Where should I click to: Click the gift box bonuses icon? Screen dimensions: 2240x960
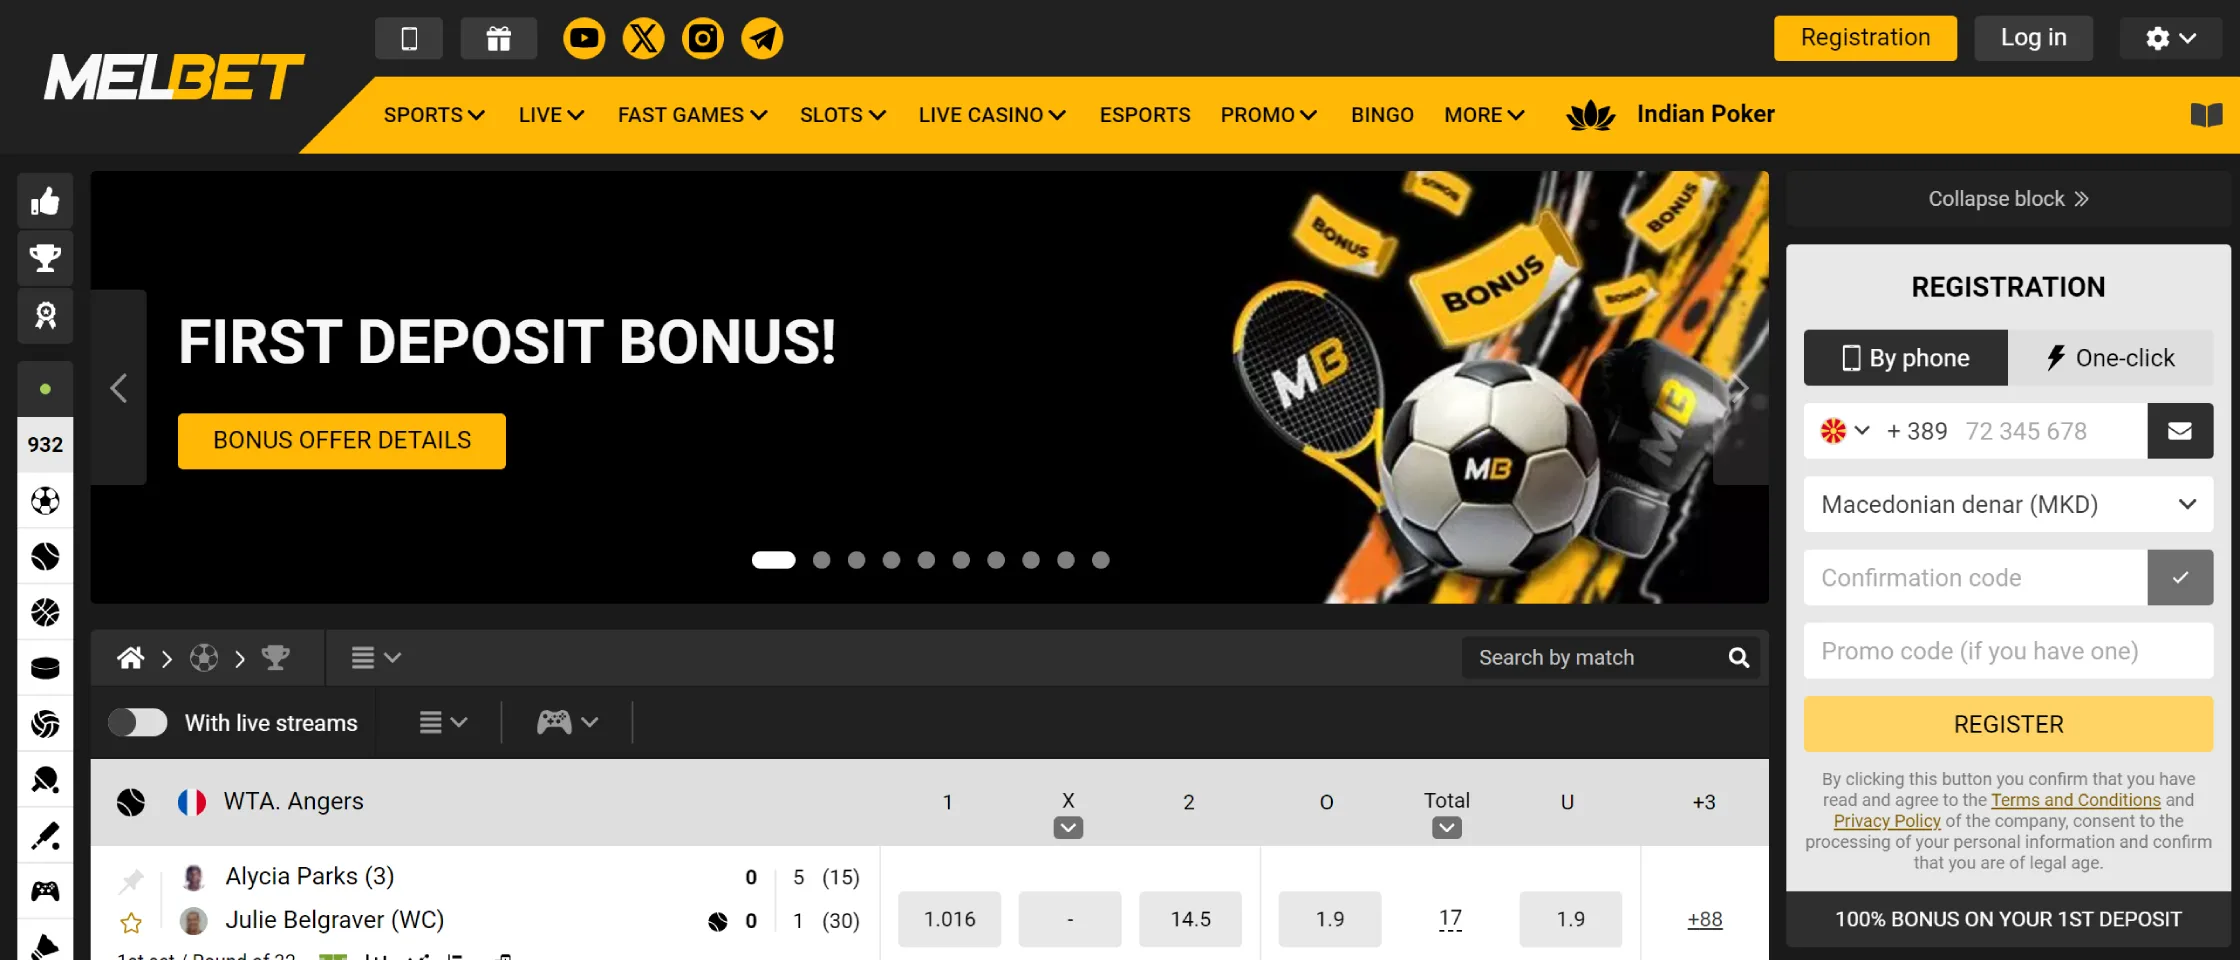tap(498, 39)
